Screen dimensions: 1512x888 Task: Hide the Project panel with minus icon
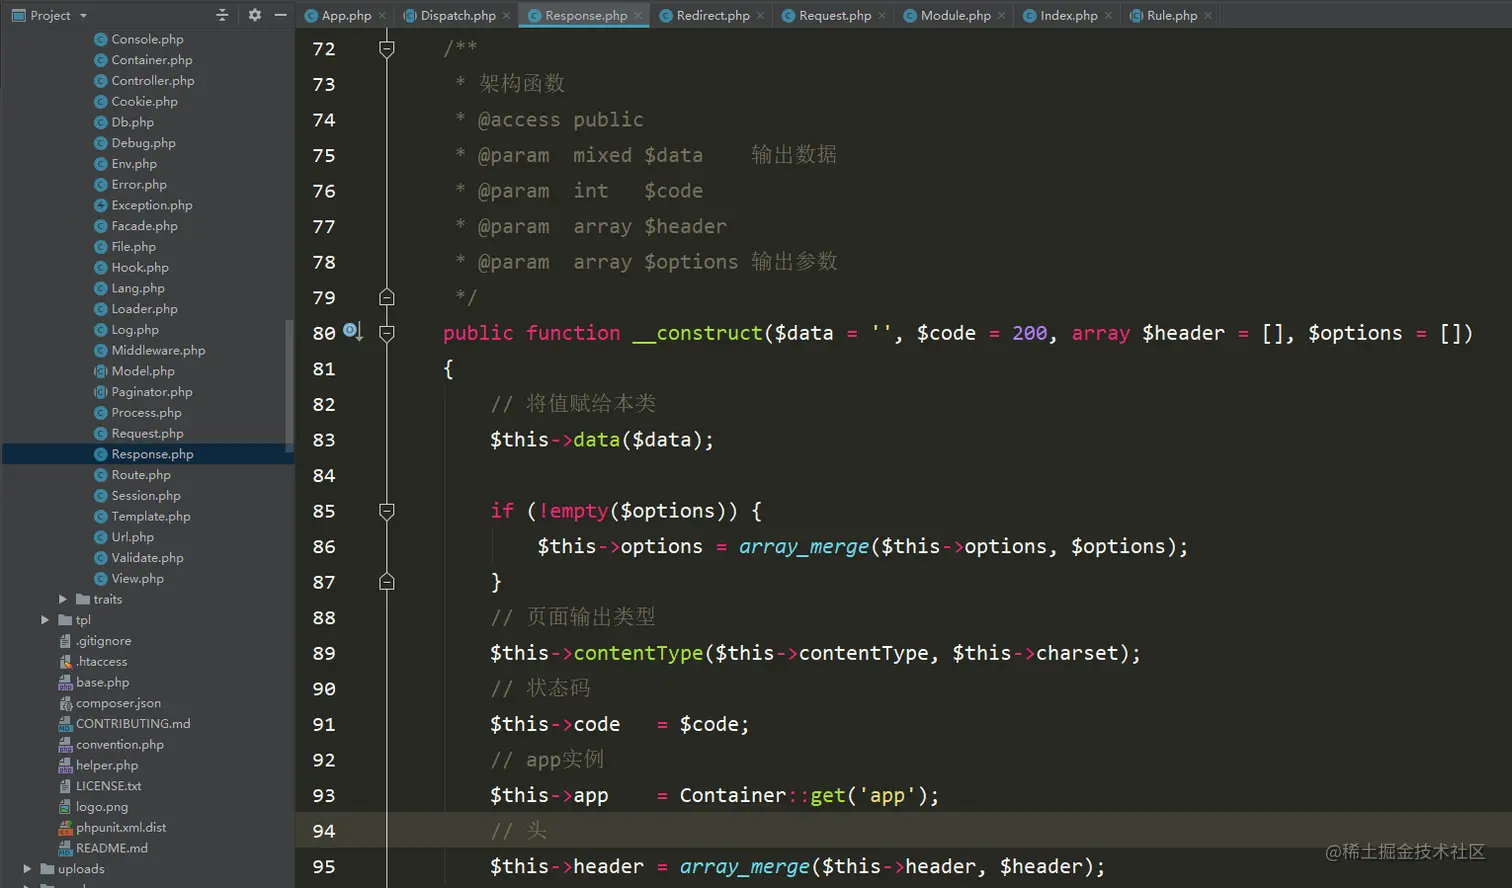coord(281,15)
